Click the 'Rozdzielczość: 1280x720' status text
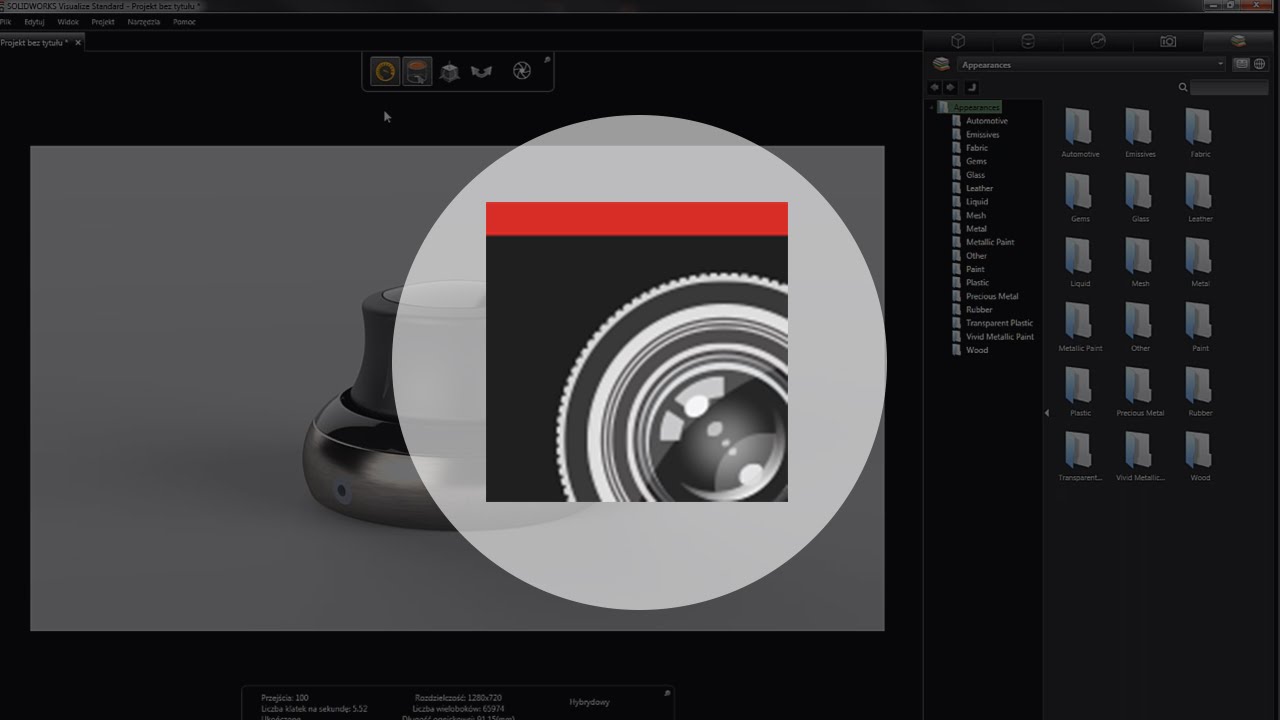Image resolution: width=1280 pixels, height=720 pixels. coord(458,697)
